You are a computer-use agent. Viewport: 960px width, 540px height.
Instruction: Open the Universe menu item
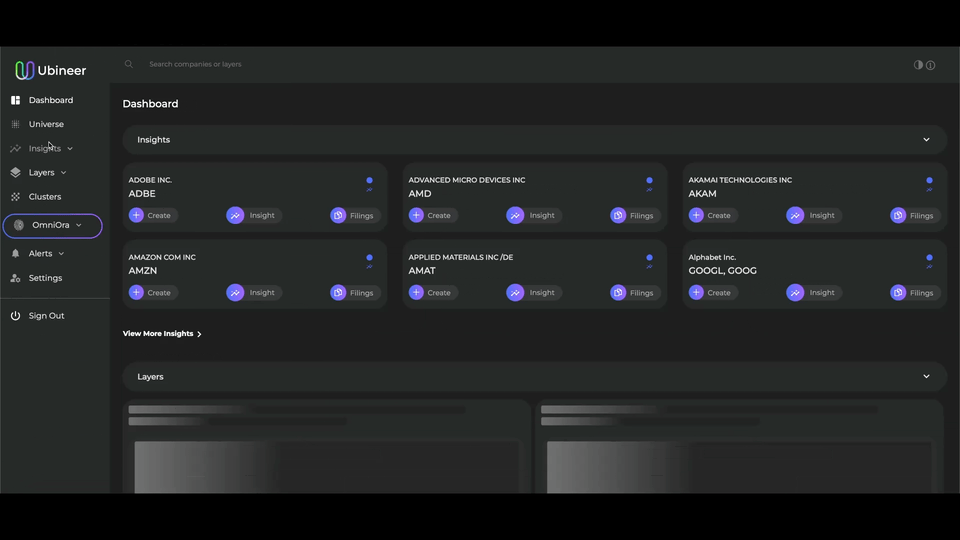(x=46, y=124)
